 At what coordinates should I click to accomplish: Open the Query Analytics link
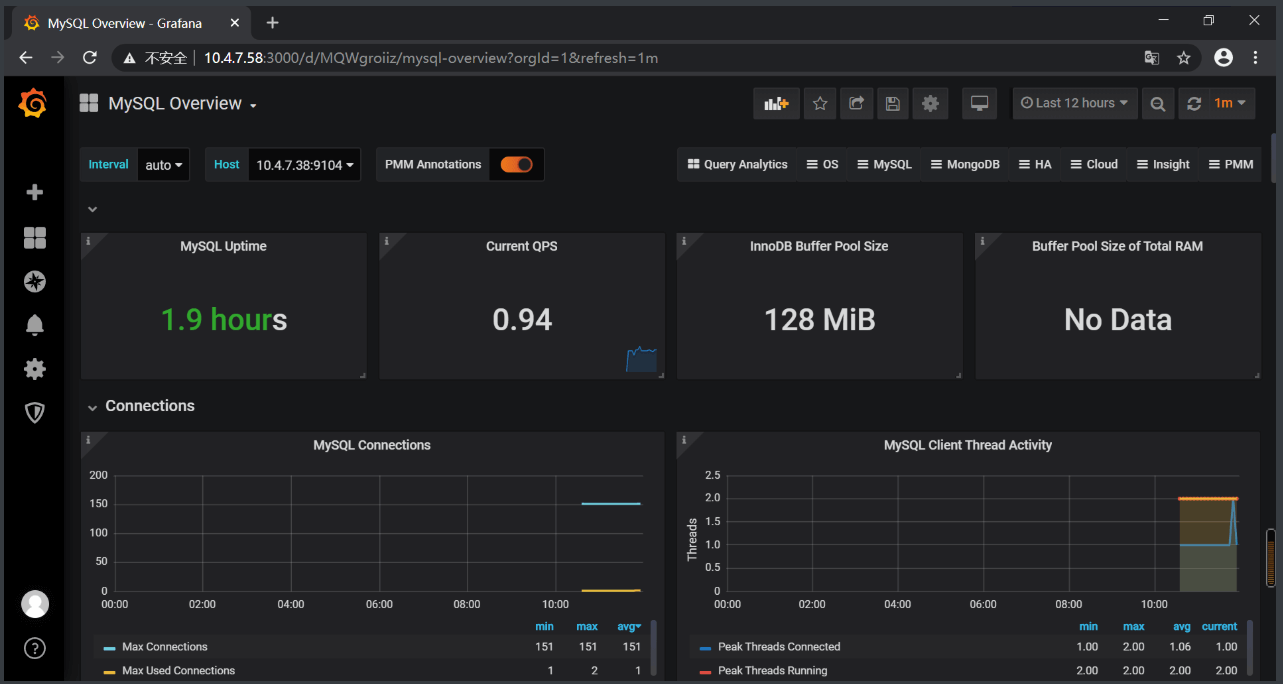pyautogui.click(x=737, y=165)
